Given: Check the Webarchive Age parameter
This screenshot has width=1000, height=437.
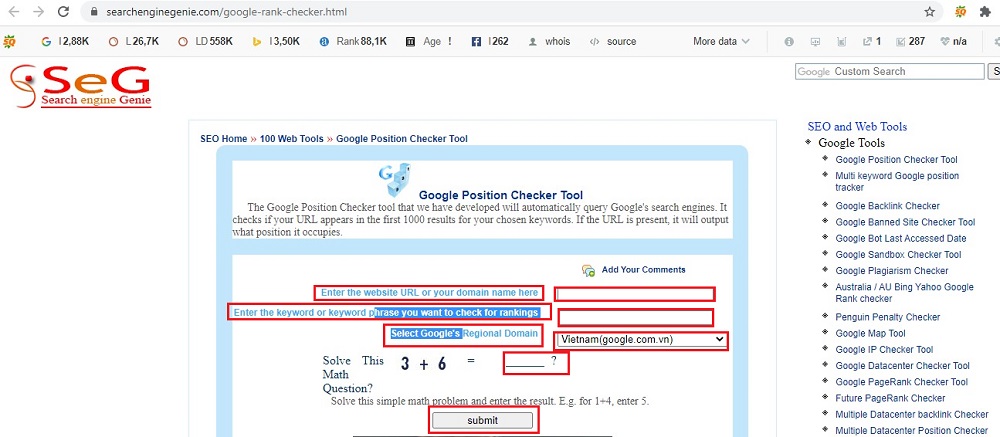Looking at the screenshot, I should [x=429, y=41].
